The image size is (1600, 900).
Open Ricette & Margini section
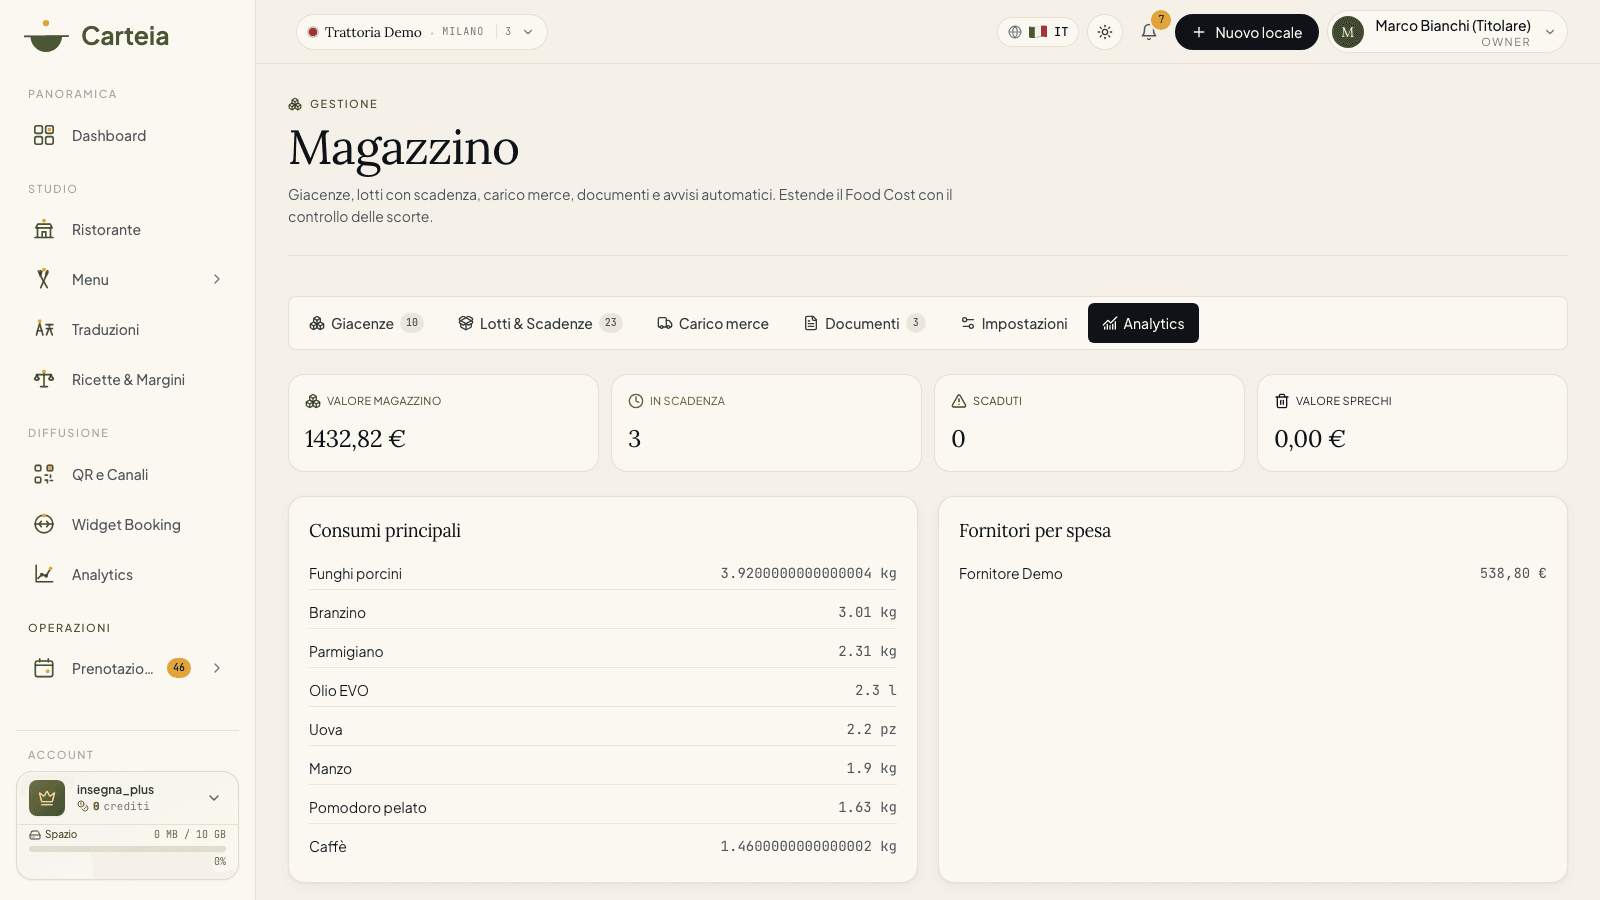tap(127, 380)
